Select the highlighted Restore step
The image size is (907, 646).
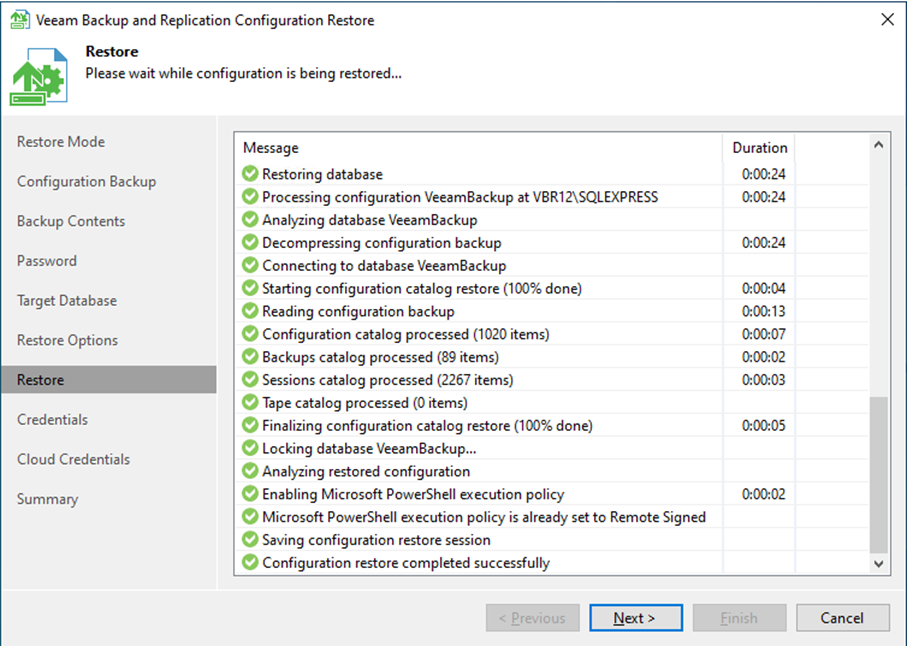click(109, 380)
